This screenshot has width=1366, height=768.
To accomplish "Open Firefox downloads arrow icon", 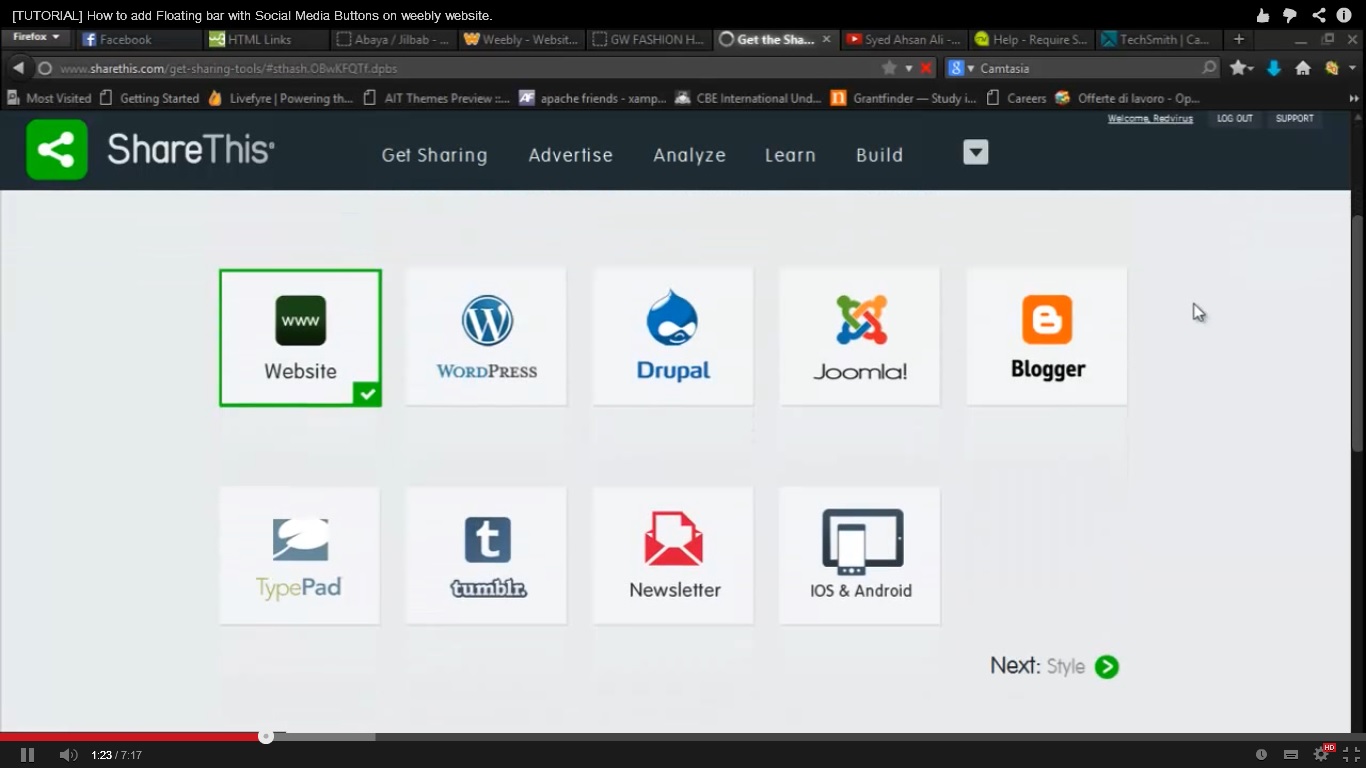I will 1273,68.
